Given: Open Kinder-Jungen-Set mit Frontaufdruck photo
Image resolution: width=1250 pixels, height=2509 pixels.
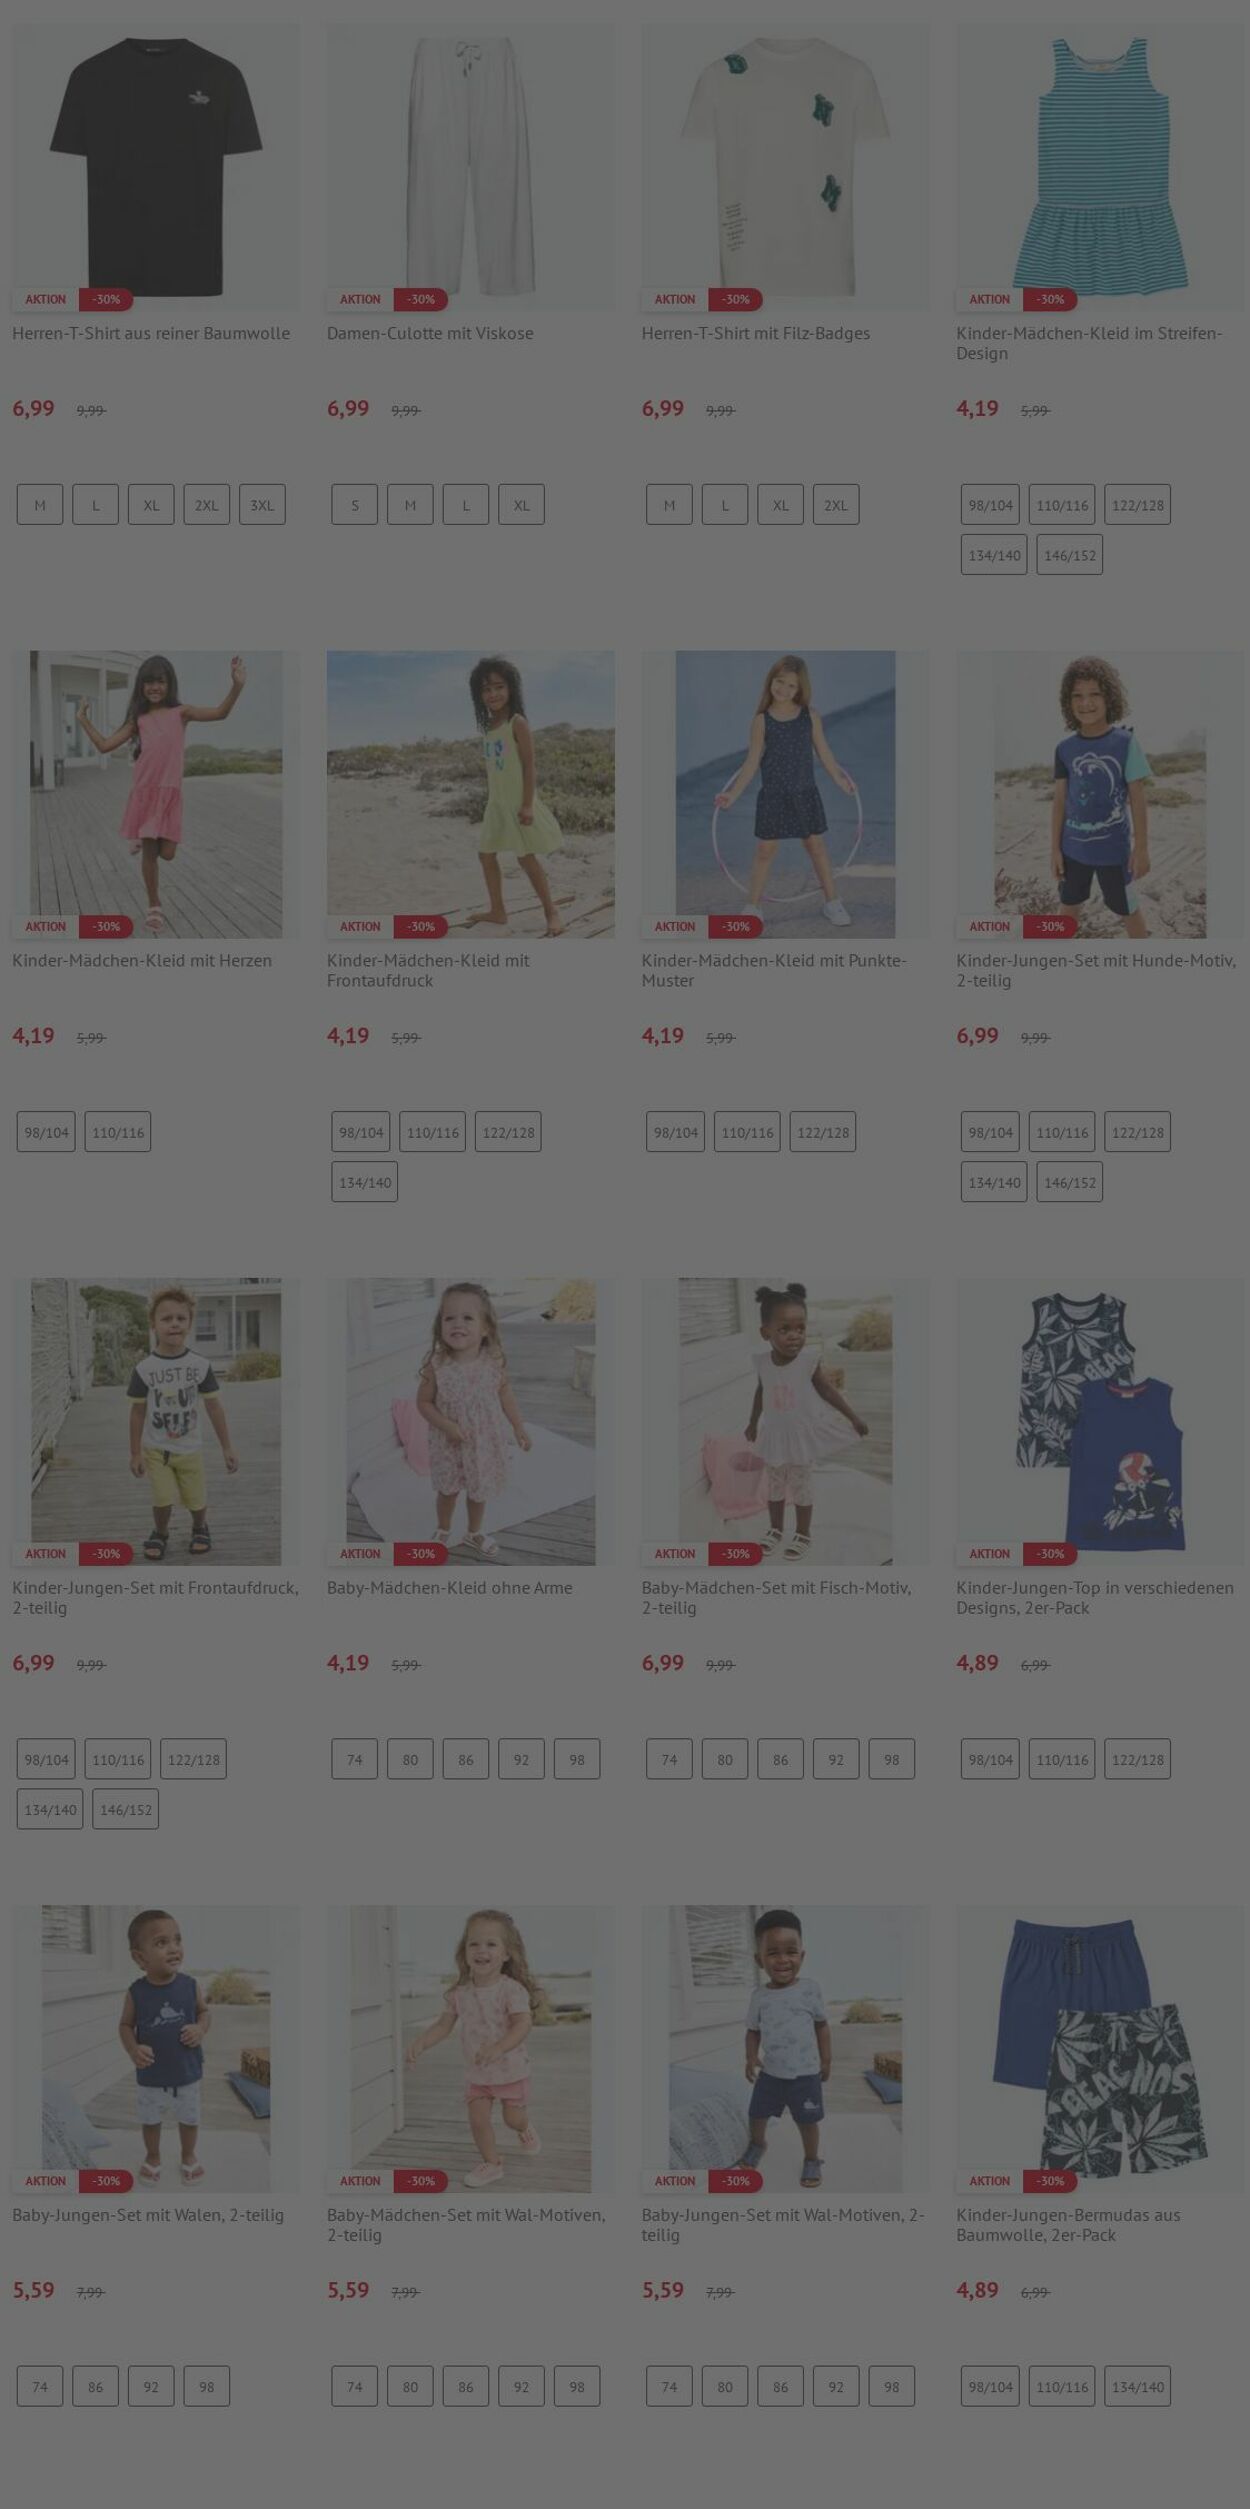Looking at the screenshot, I should pos(156,1421).
